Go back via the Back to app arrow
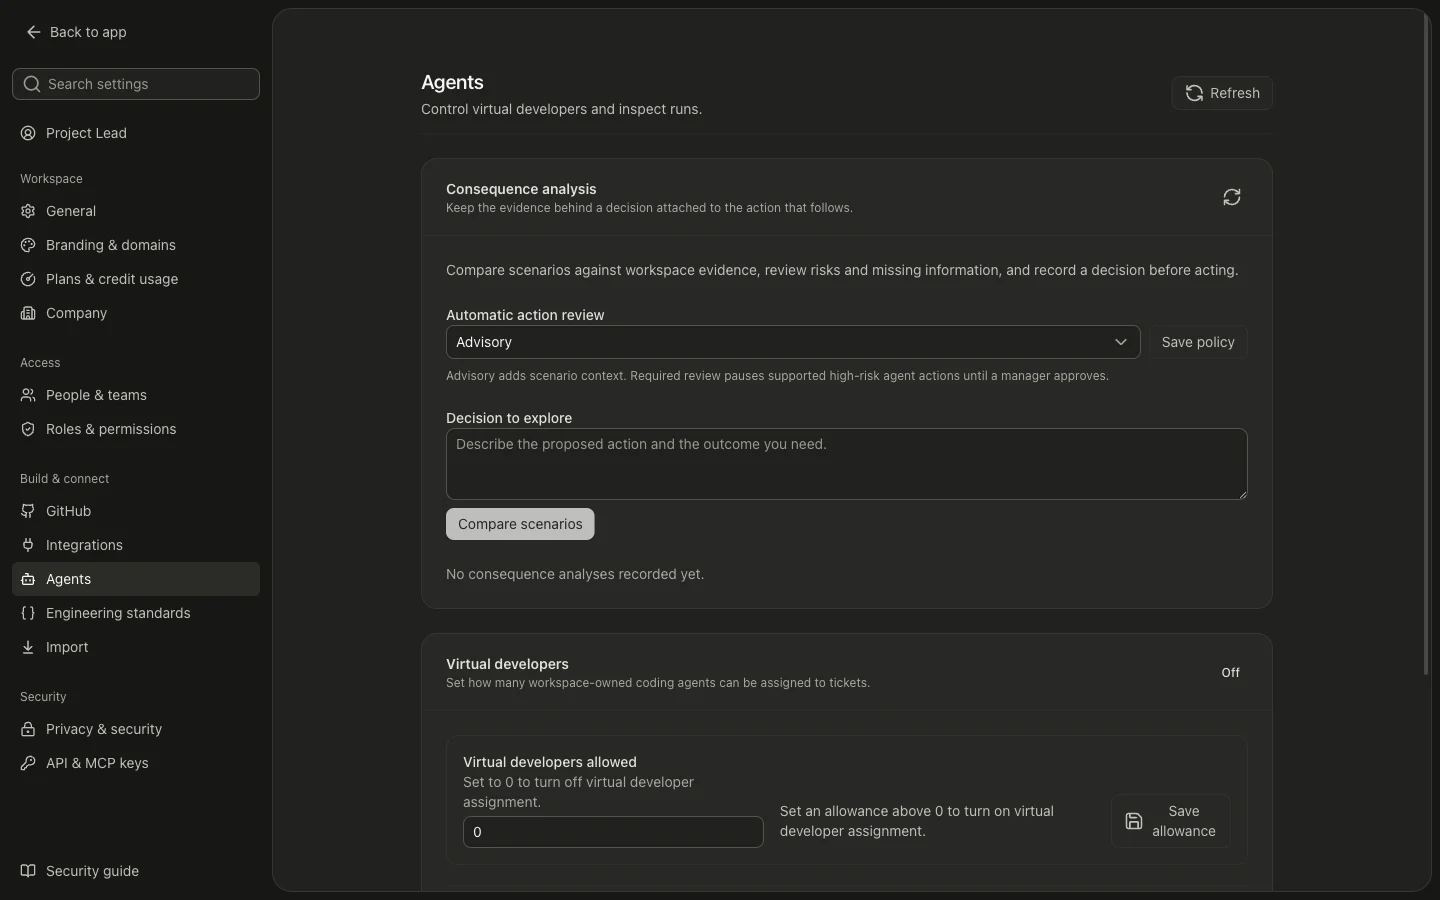 [76, 32]
